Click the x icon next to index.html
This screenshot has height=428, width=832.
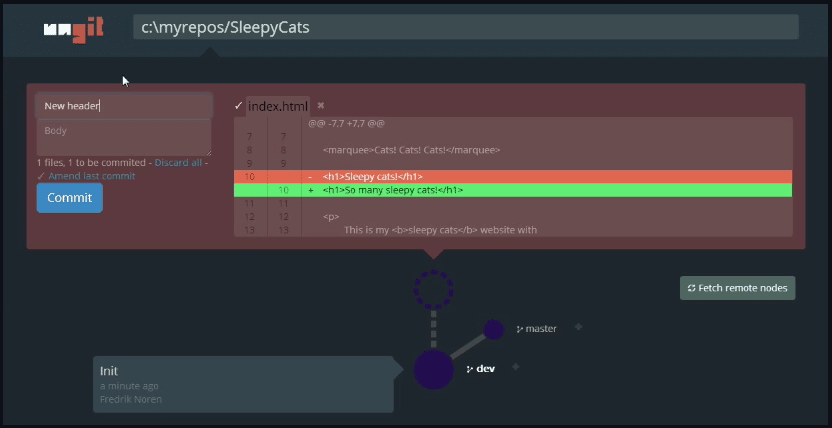click(320, 106)
